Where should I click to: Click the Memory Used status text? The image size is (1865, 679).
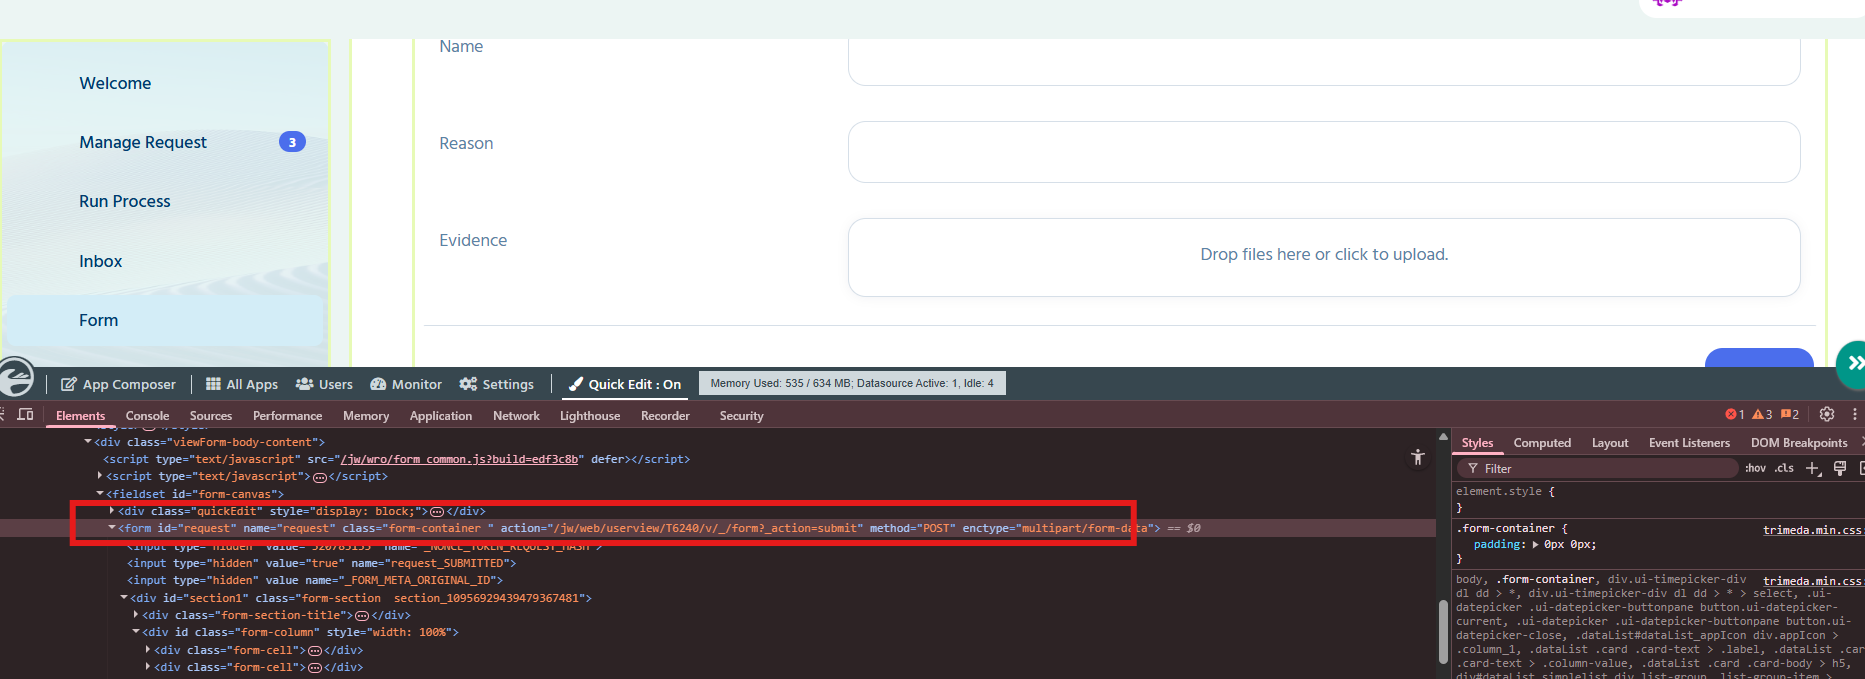[x=852, y=383]
